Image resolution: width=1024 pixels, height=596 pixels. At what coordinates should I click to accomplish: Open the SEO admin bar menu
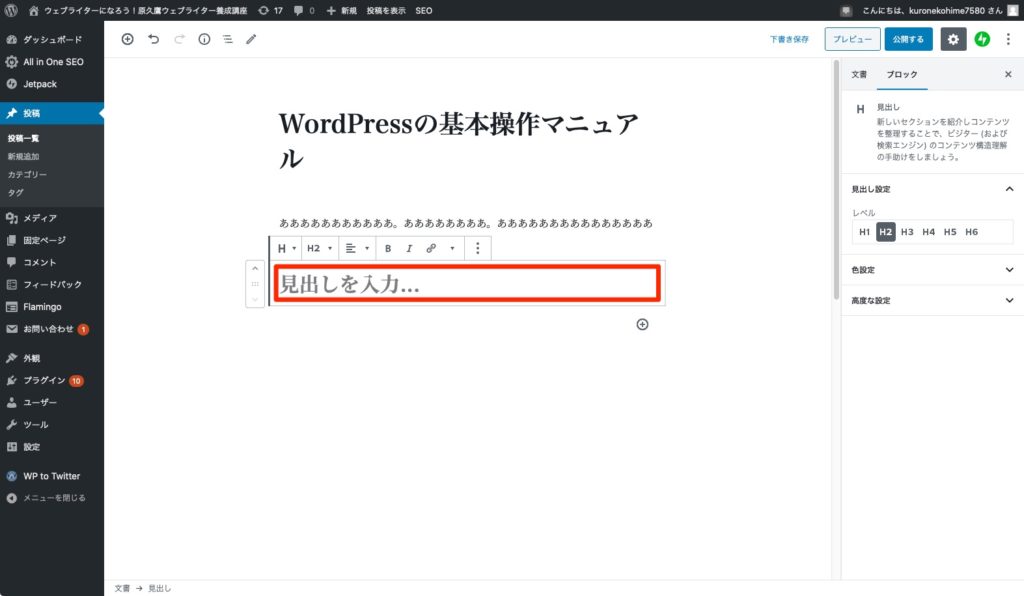point(424,10)
